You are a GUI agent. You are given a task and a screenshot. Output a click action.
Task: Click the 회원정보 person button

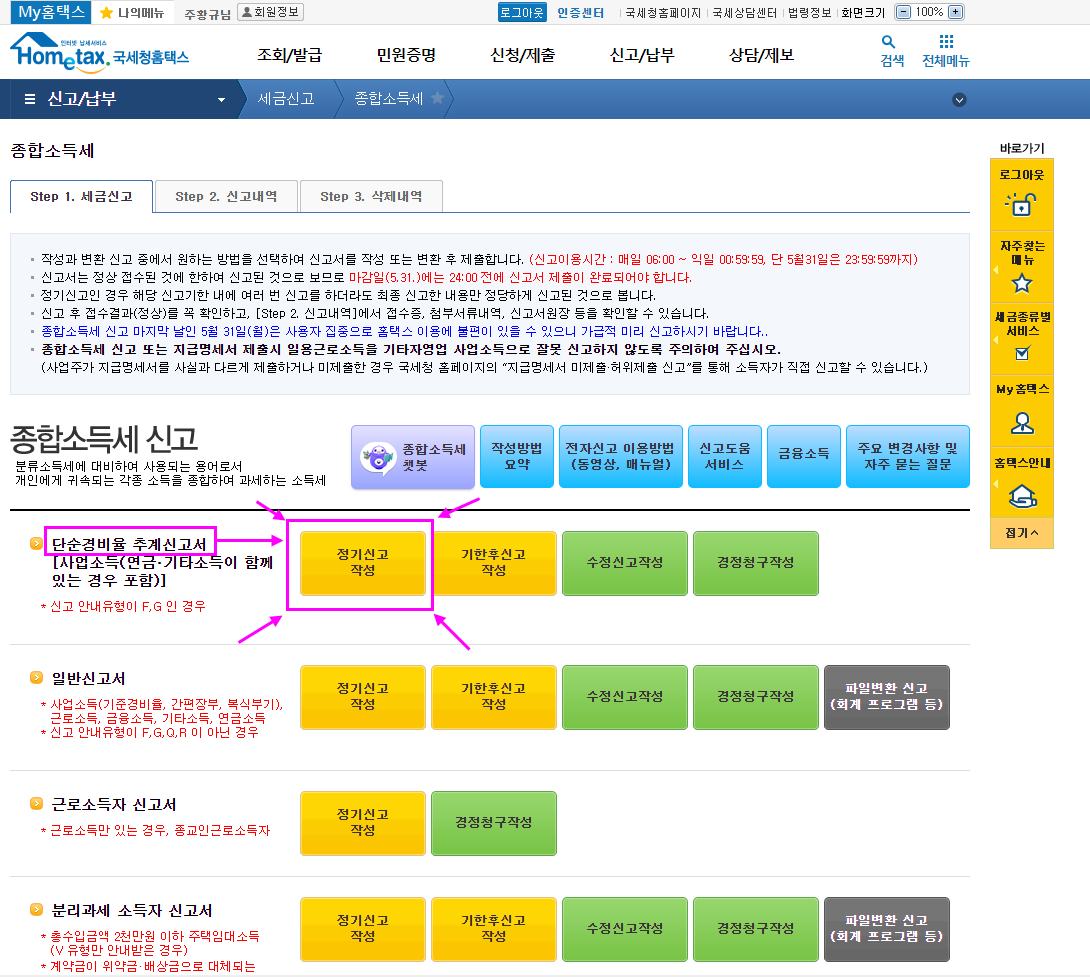270,12
